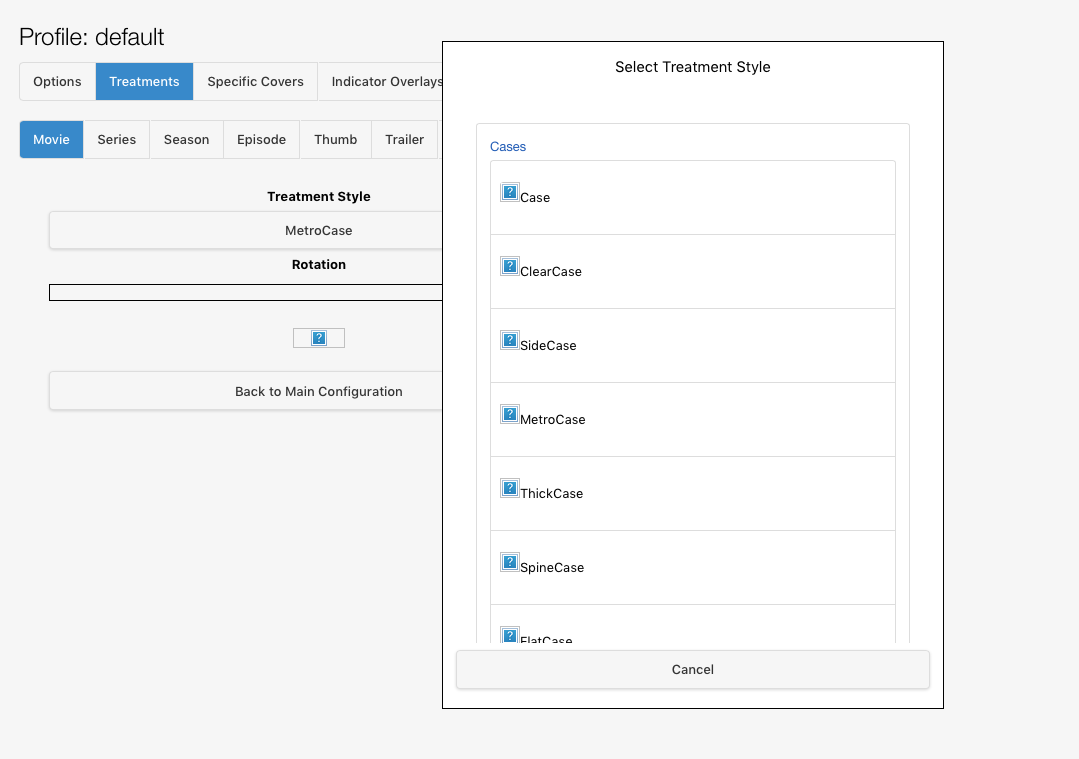Click the MetroCase thumbnail icon in list
This screenshot has height=759, width=1079.
pyautogui.click(x=510, y=414)
